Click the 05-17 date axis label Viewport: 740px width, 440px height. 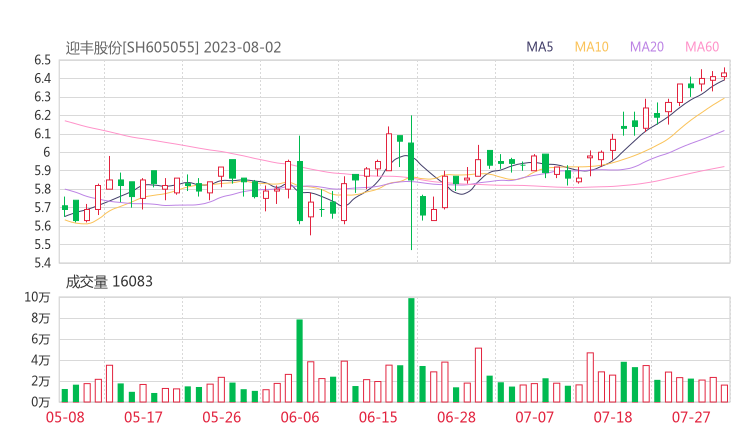pyautogui.click(x=143, y=417)
